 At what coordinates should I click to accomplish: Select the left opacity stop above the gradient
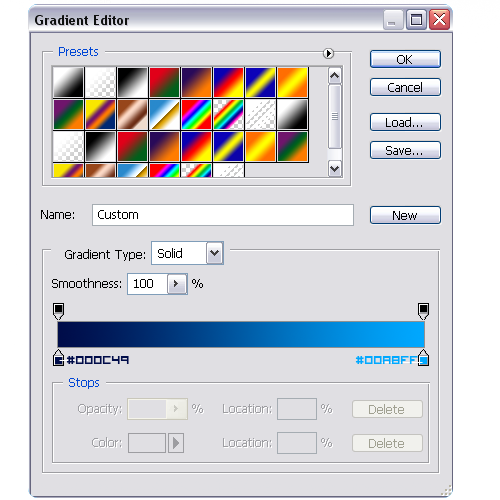(58, 311)
